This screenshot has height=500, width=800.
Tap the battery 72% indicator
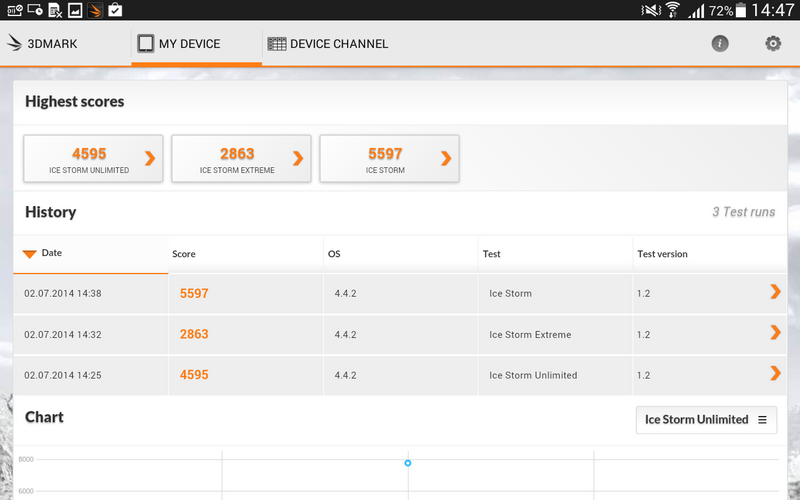click(728, 10)
